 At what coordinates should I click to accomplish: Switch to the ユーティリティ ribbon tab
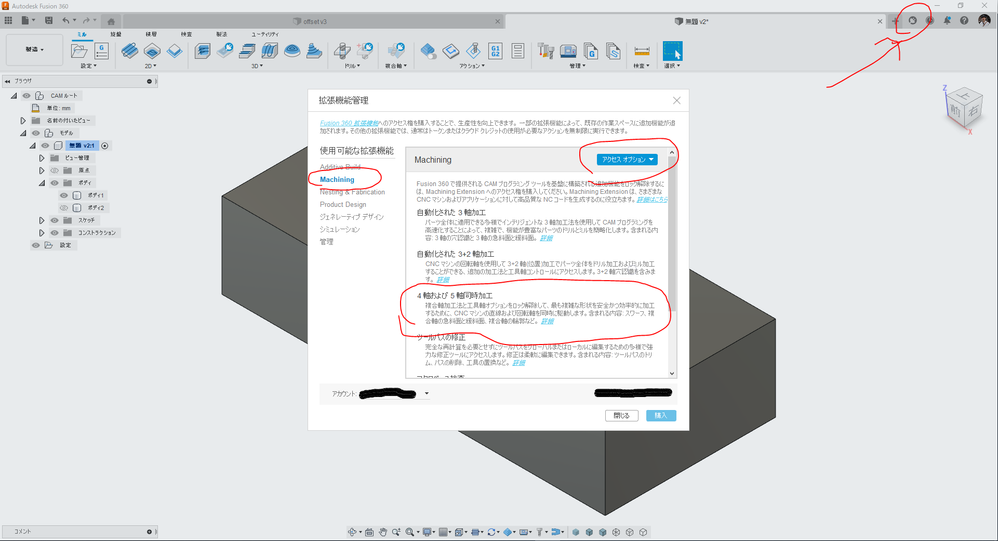point(265,34)
